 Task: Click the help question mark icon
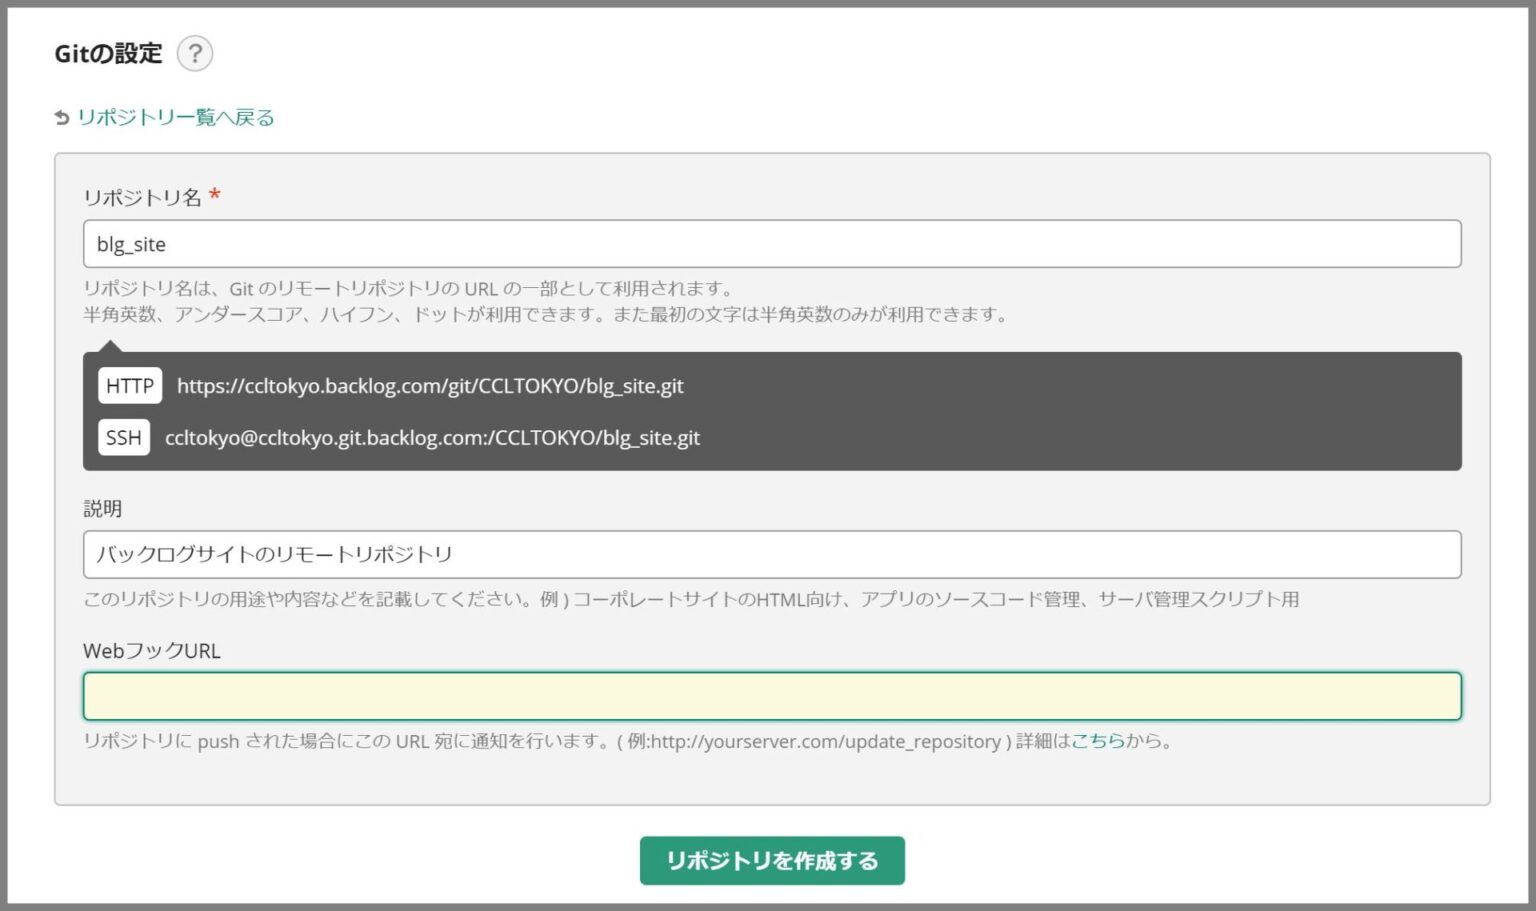195,54
